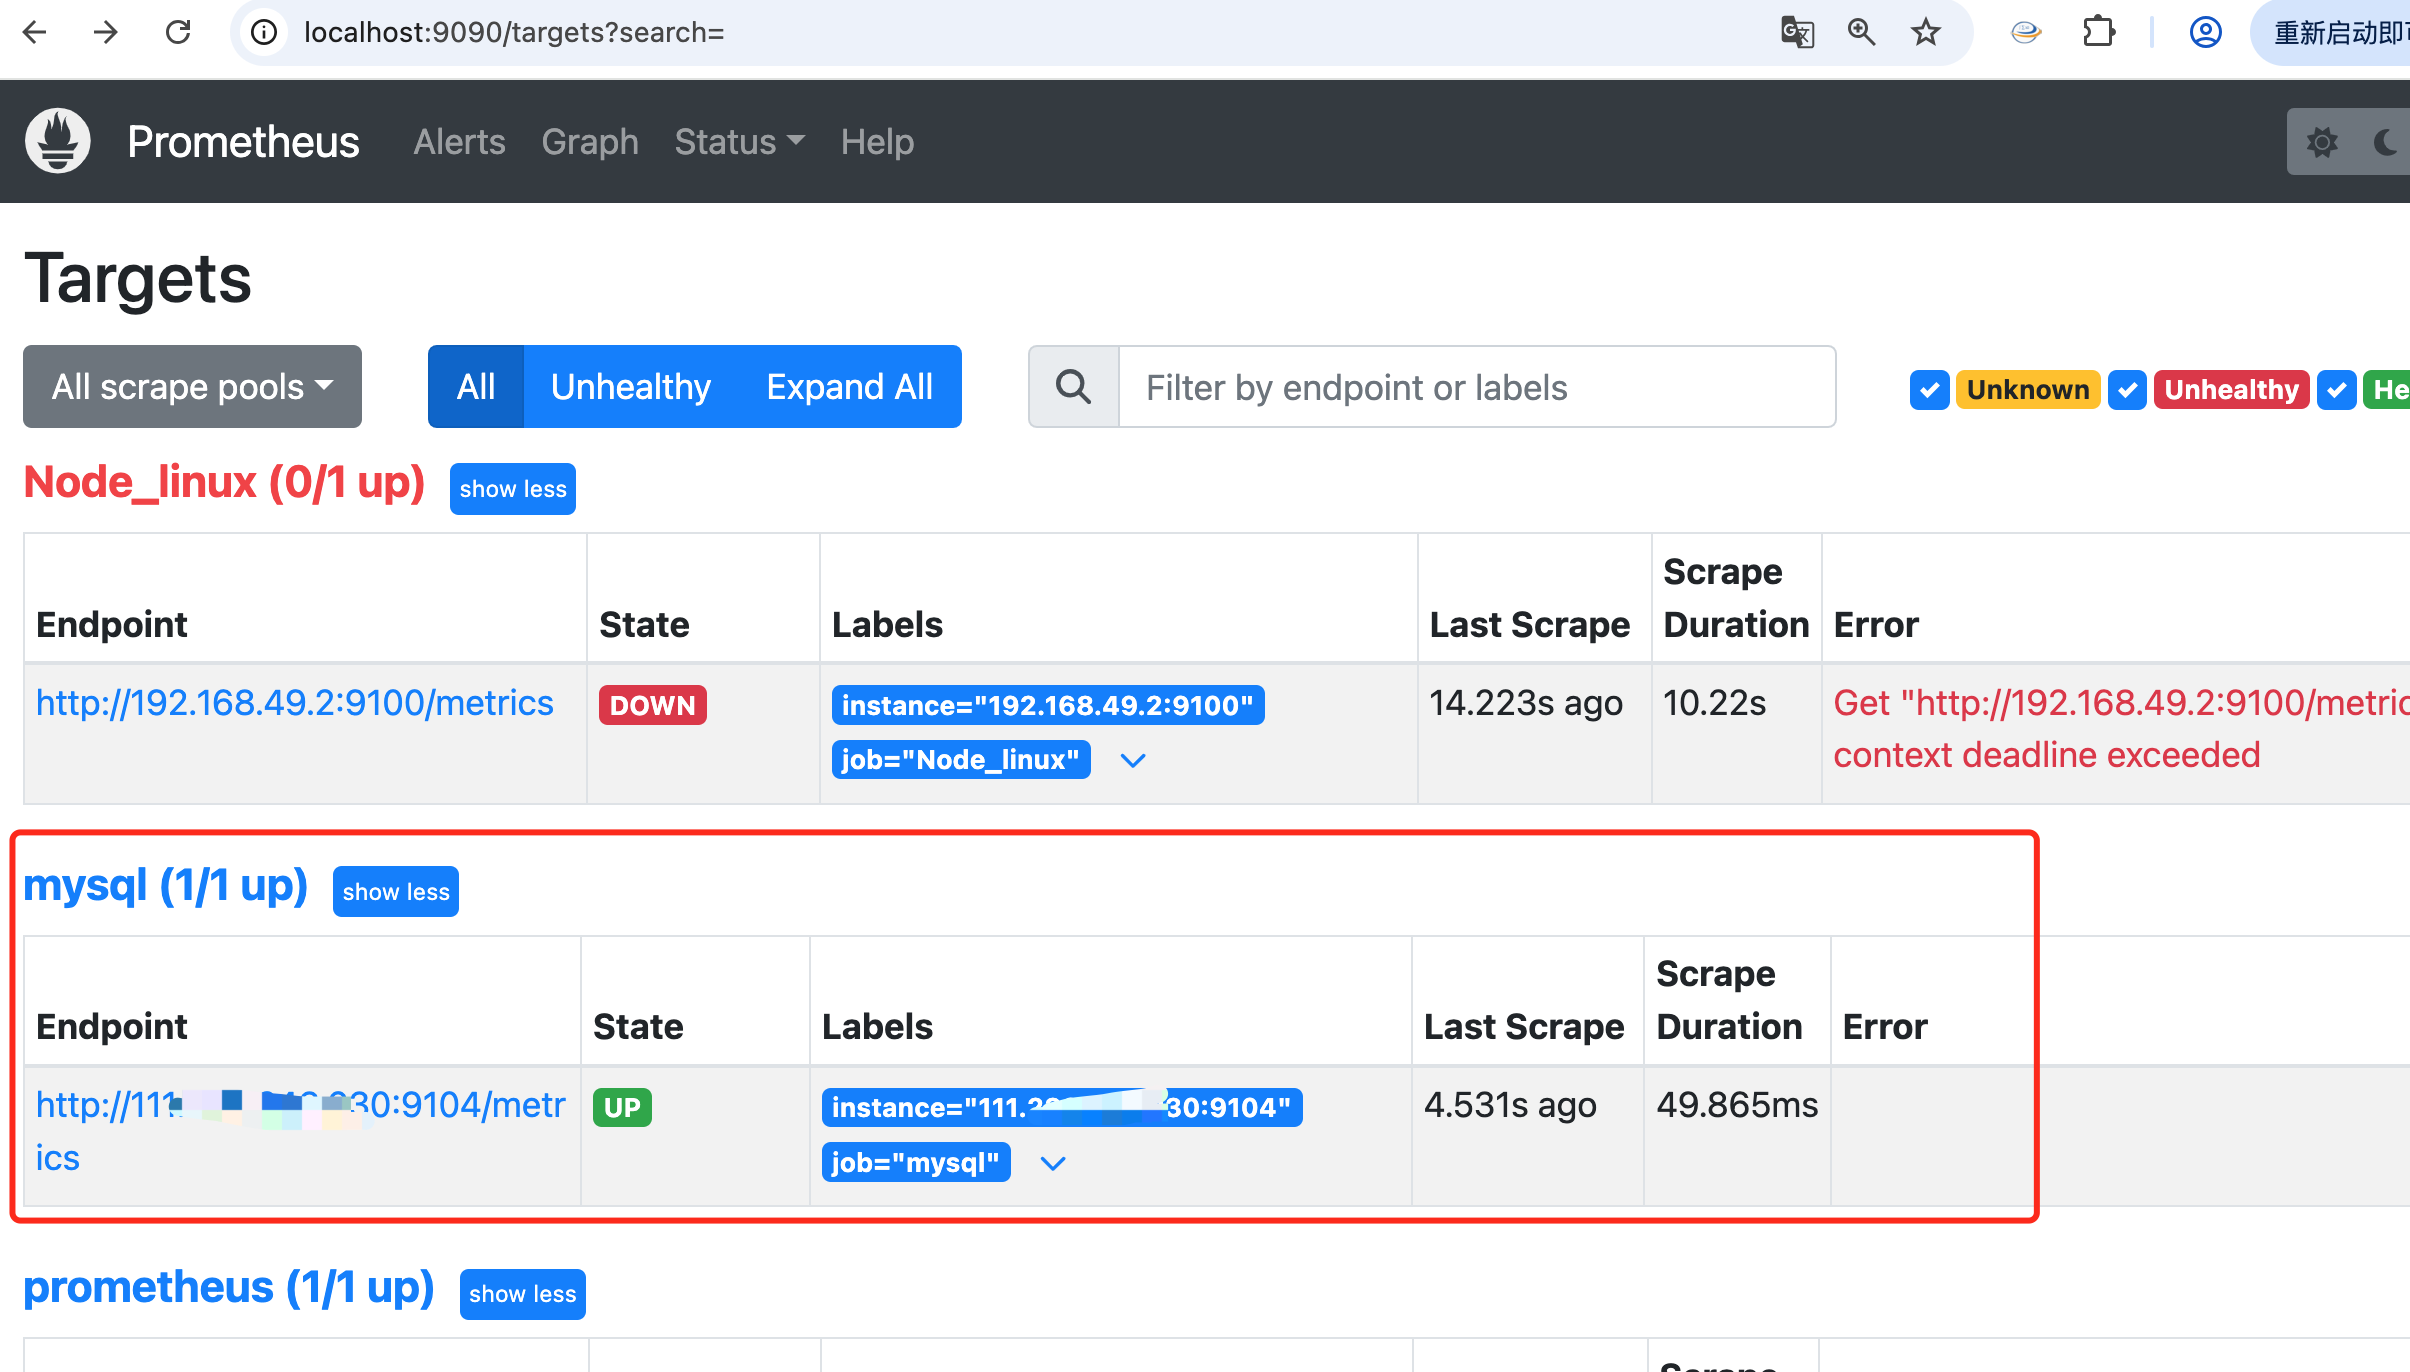Screen dimensions: 2410x1372
Task: Open the browser extensions puzzle icon
Action: (x=2099, y=32)
